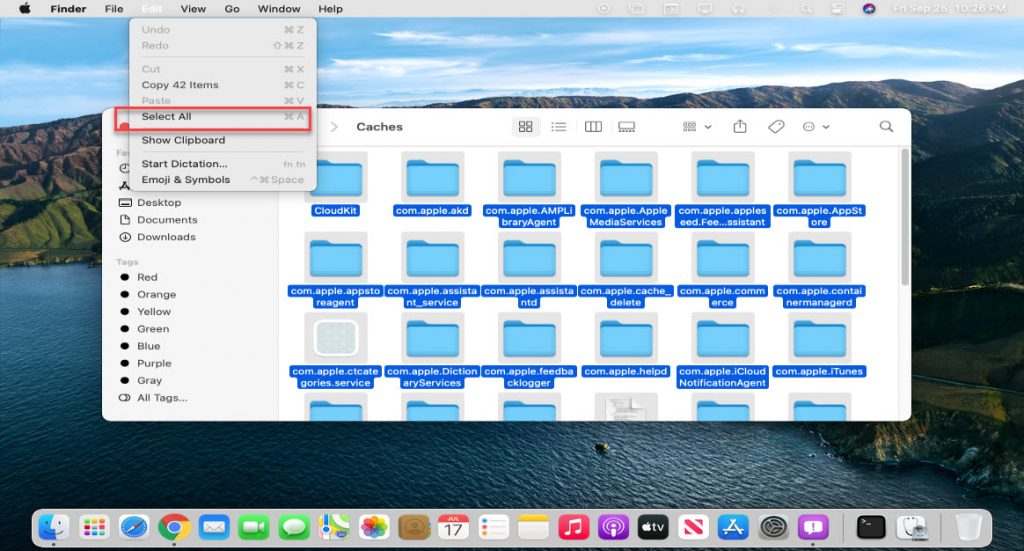1024x551 pixels.
Task: Open App Store from the Dock
Action: click(x=733, y=527)
